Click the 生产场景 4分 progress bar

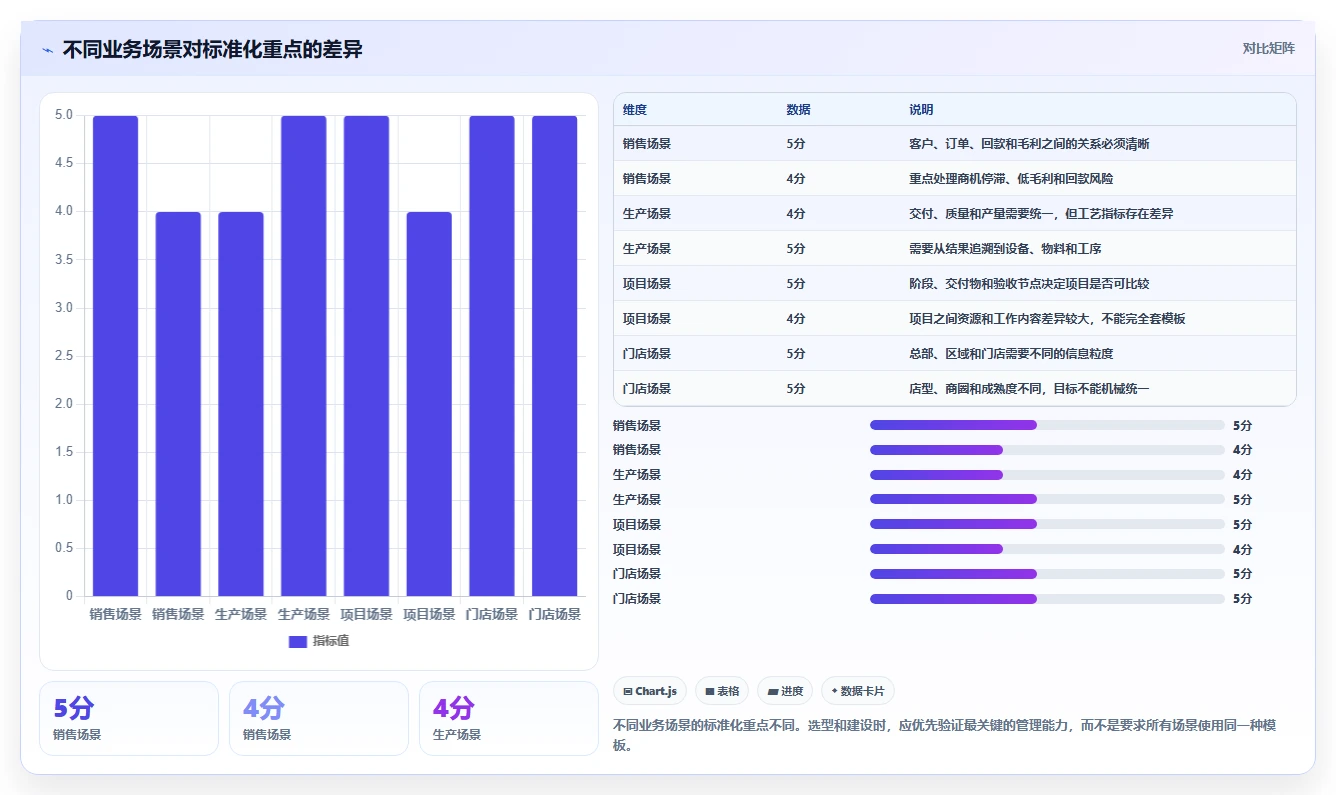(x=1047, y=475)
